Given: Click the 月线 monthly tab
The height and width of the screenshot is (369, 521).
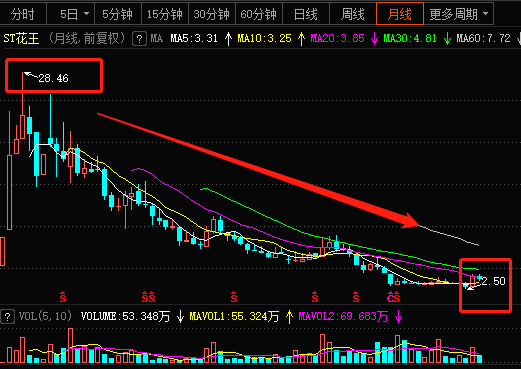Looking at the screenshot, I should (400, 14).
